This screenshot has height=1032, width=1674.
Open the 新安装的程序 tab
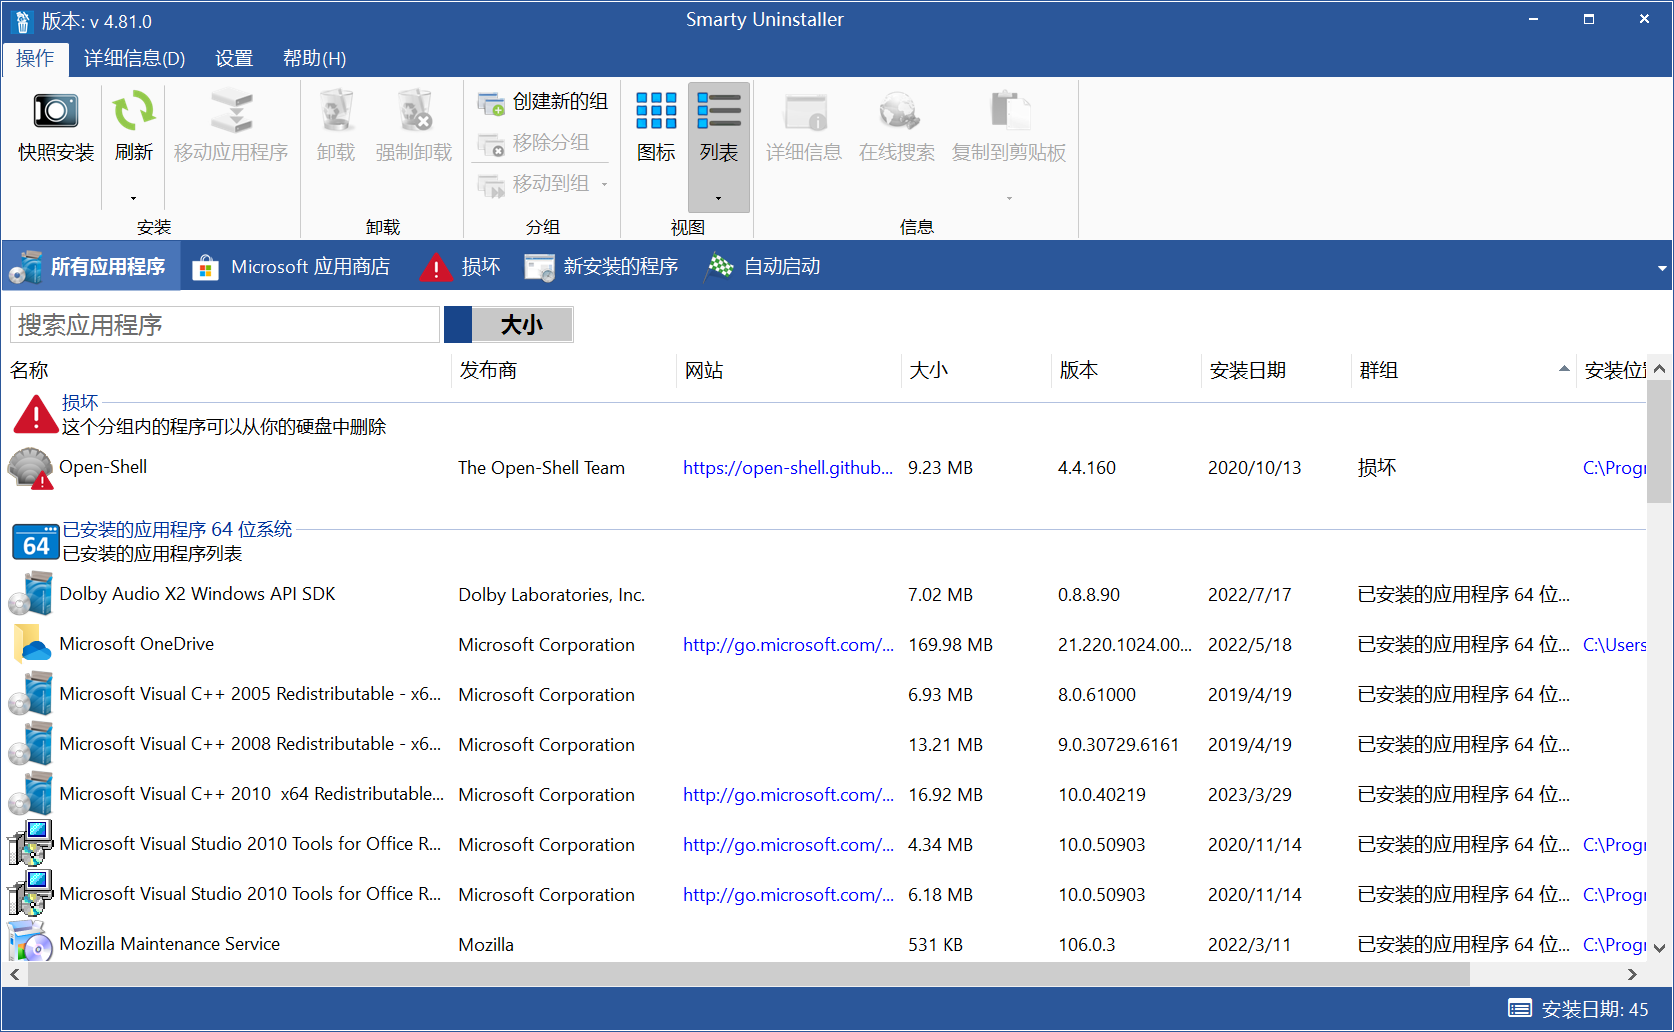(601, 267)
